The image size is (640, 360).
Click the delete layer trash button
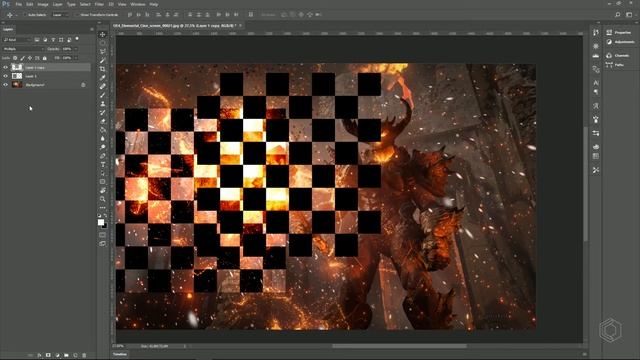click(84, 356)
